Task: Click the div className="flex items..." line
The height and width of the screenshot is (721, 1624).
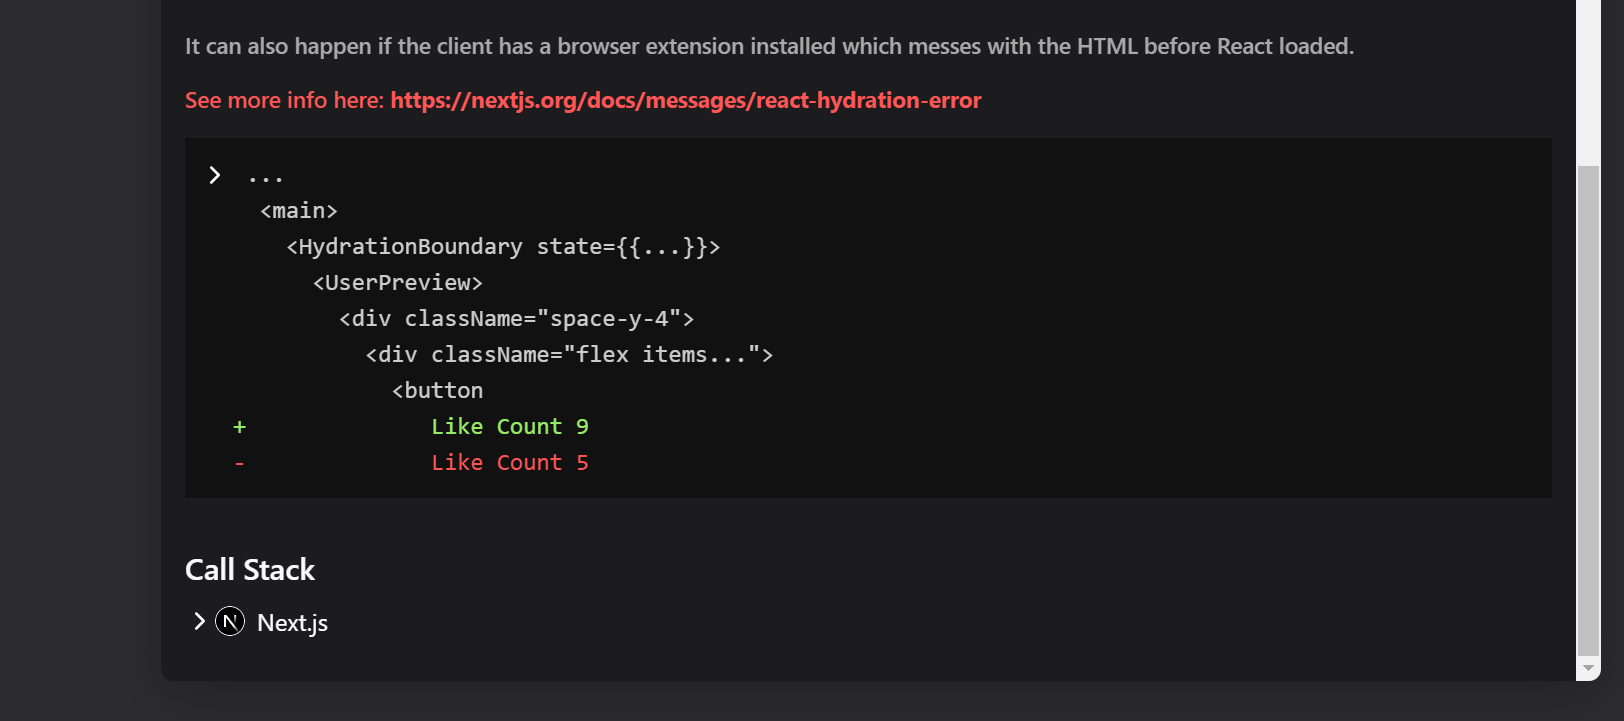Action: pyautogui.click(x=569, y=355)
